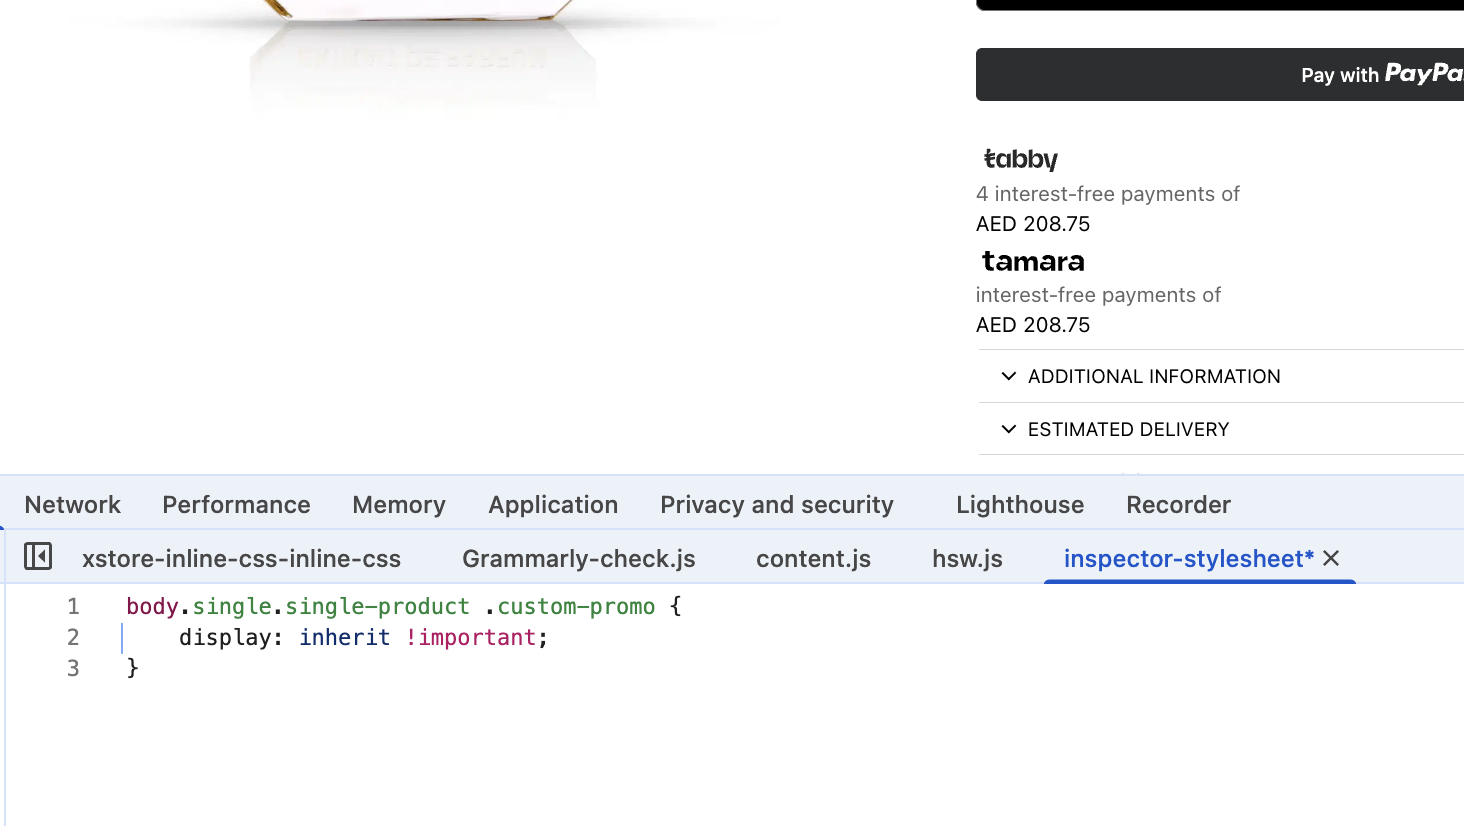This screenshot has height=826, width=1464.
Task: Open the Network panel tab
Action: (x=73, y=505)
